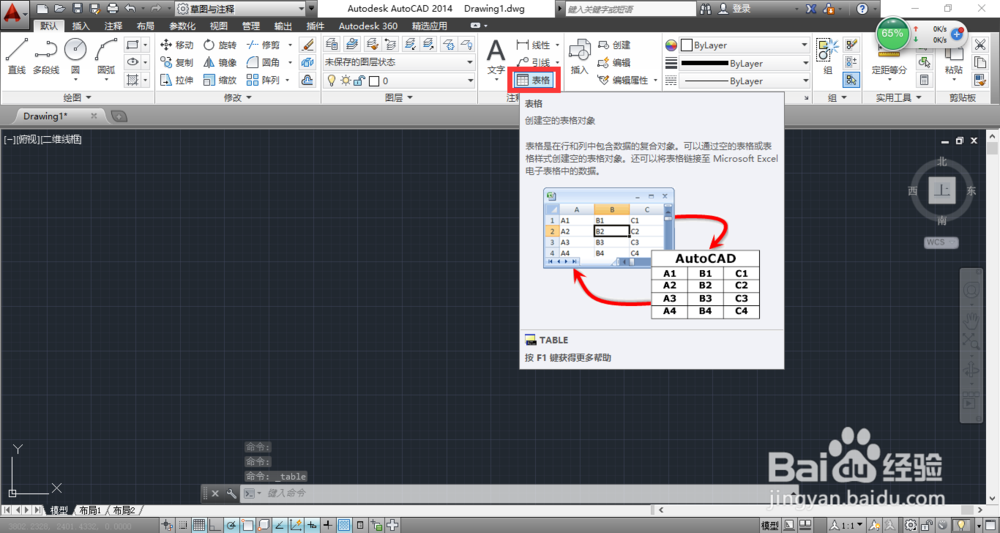The height and width of the screenshot is (533, 1000).
Task: Toggle lineweight display in status bar
Action: 328,525
